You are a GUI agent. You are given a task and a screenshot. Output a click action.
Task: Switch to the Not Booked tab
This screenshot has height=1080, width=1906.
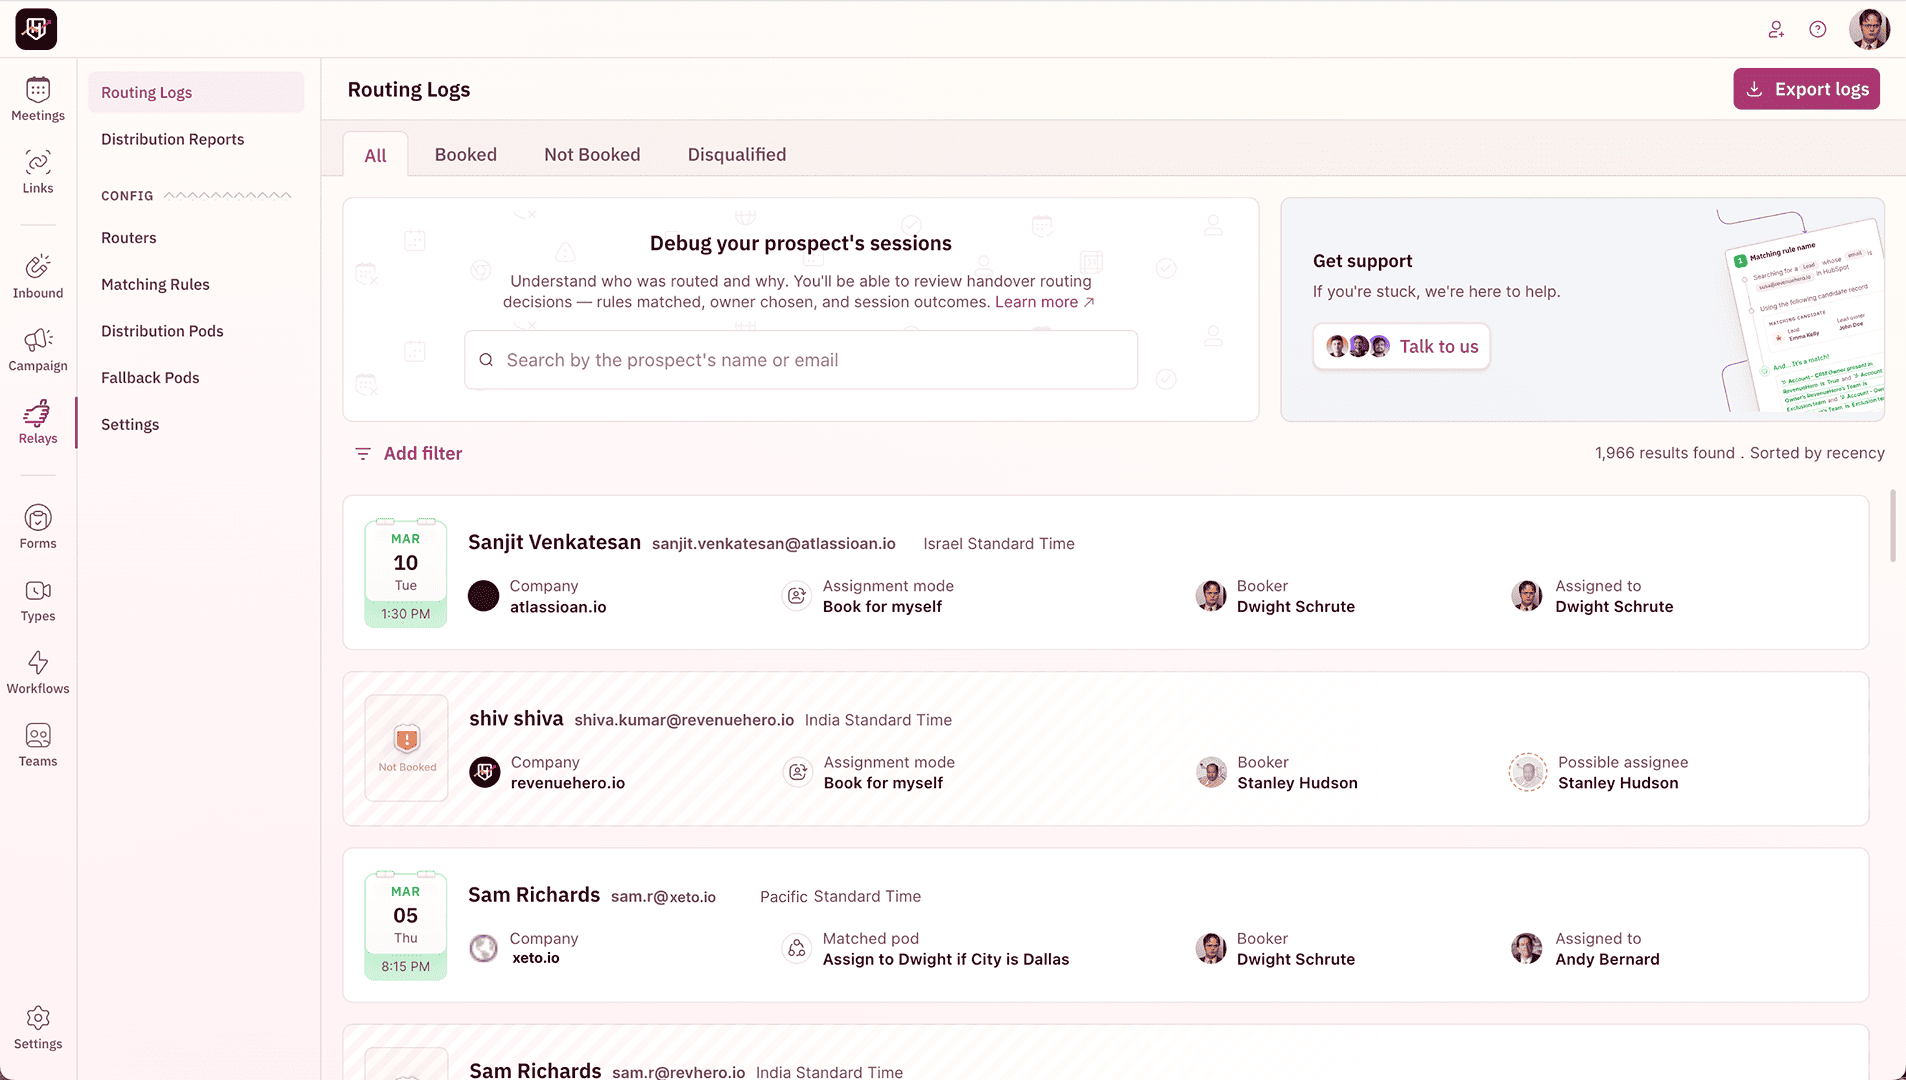(x=592, y=154)
